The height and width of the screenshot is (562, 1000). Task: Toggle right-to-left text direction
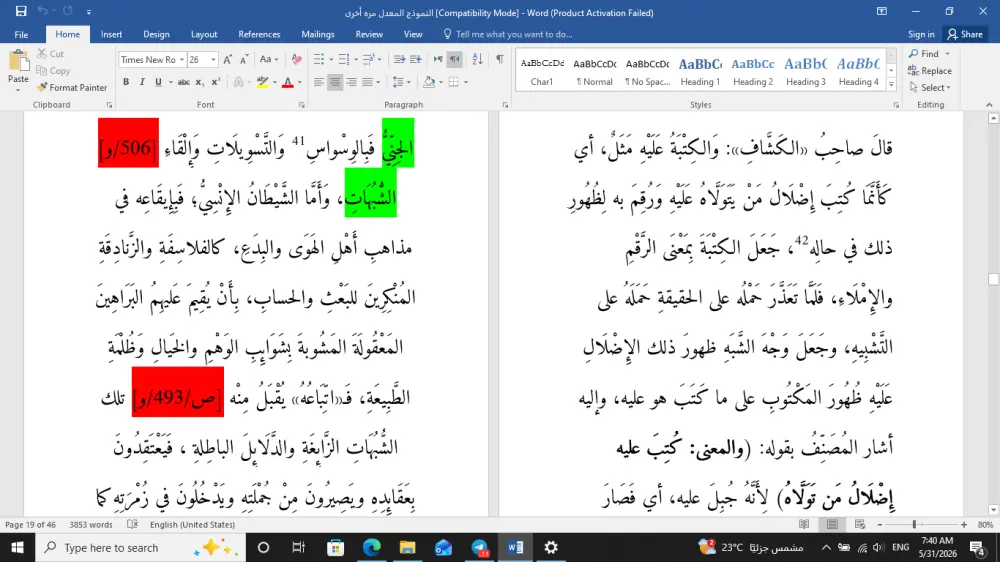point(454,59)
